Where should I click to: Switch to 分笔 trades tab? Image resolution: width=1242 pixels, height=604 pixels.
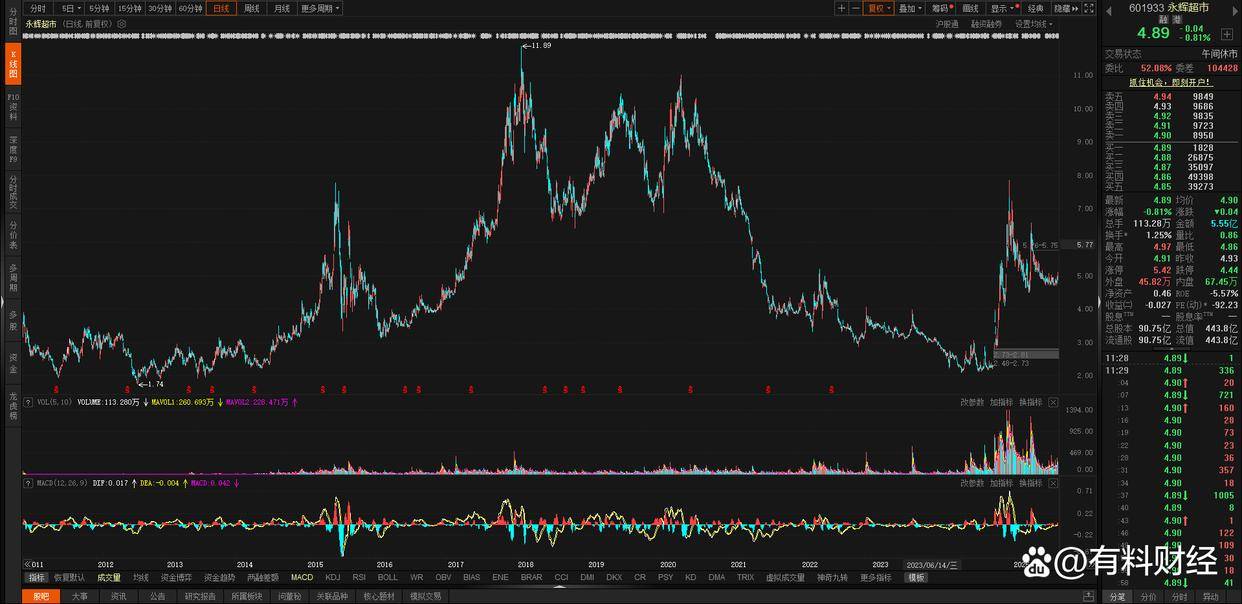1117,597
